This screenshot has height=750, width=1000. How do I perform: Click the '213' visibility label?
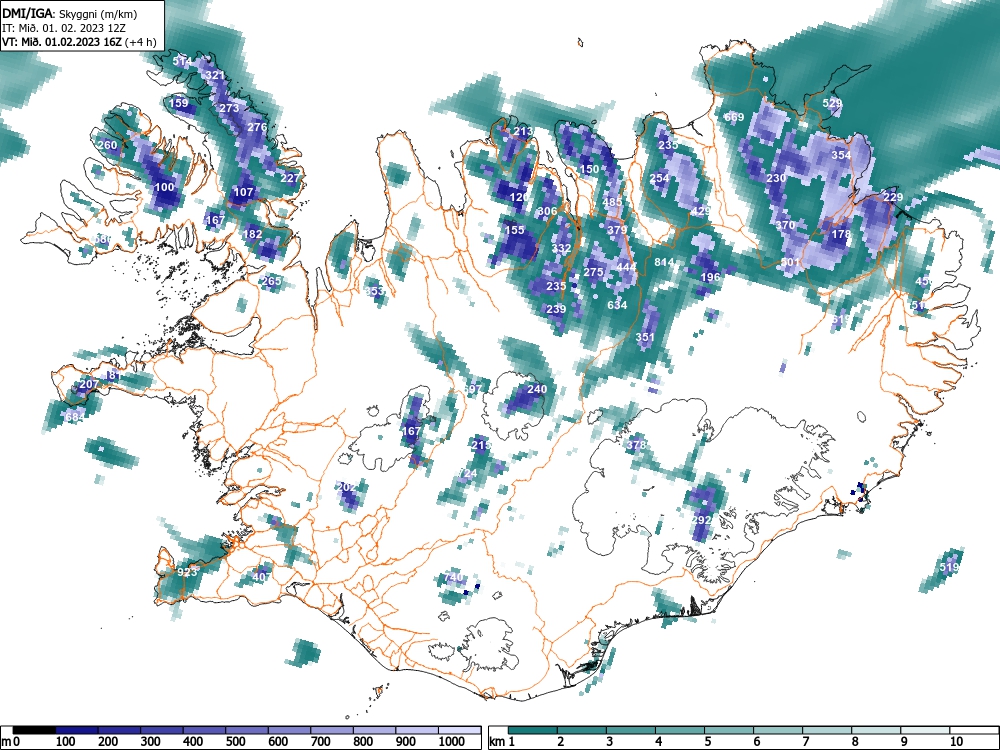click(x=523, y=131)
